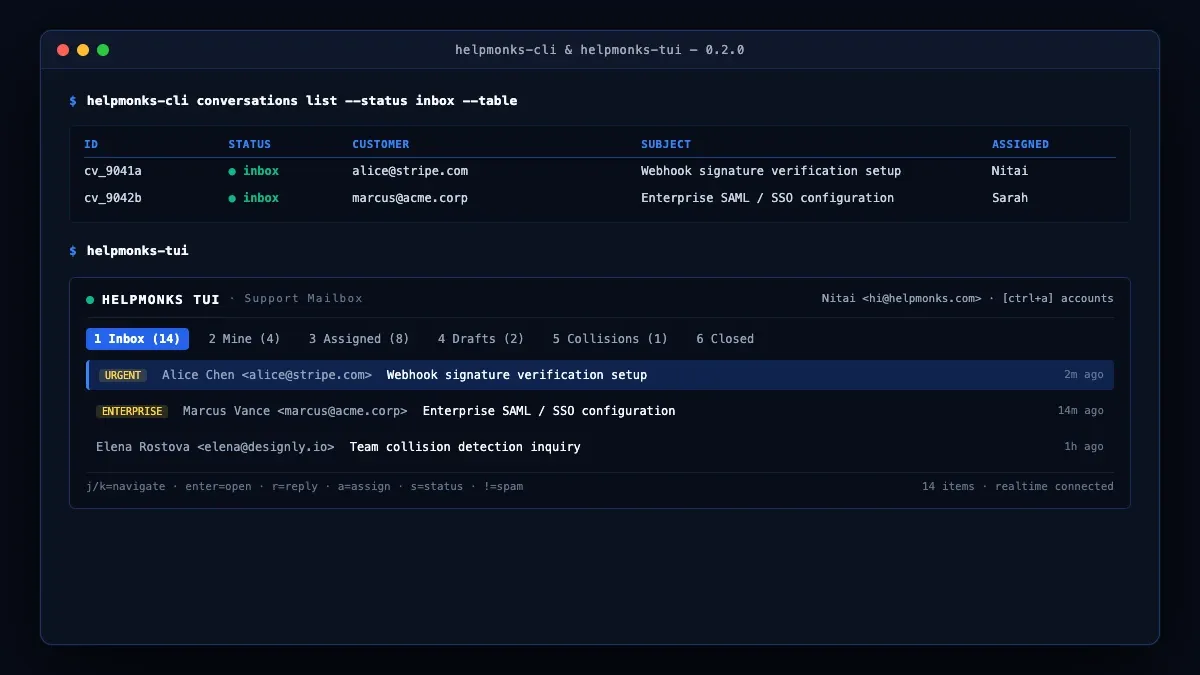
Task: Click alice@stripe.com in the table
Action: pyautogui.click(x=410, y=171)
